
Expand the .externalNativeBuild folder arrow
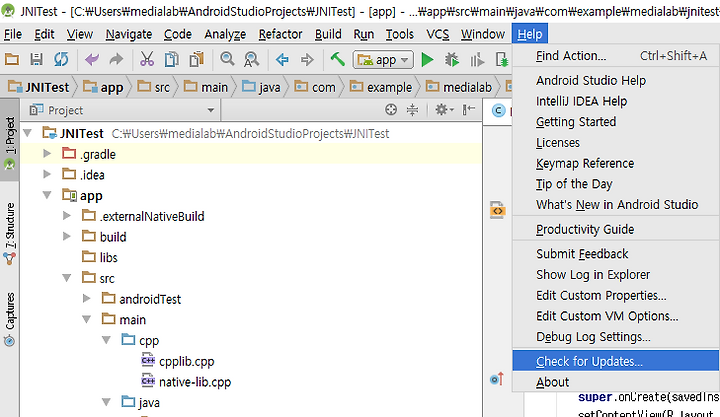(67, 215)
